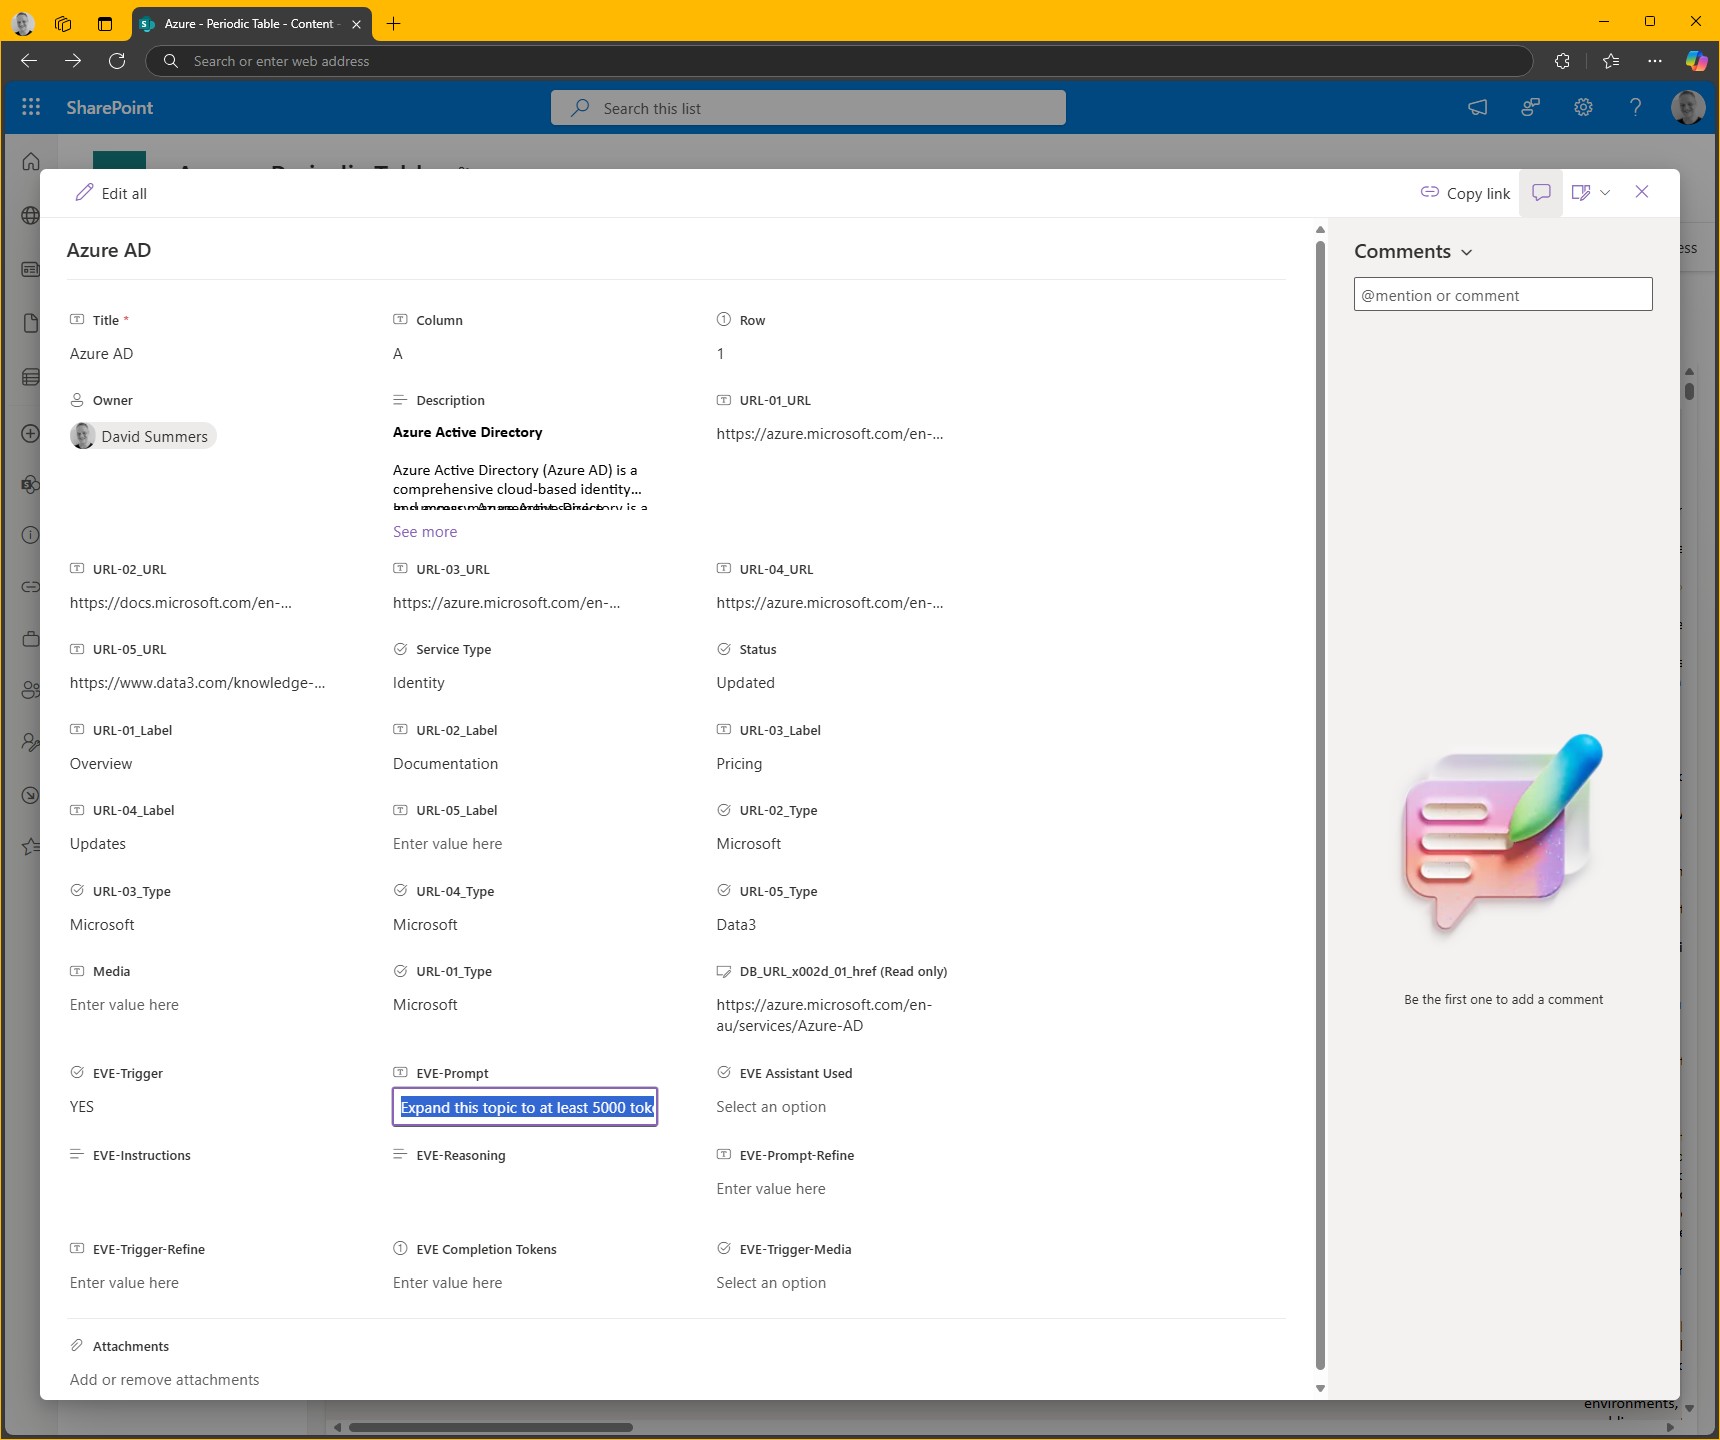Collapse the Comments section chevron
This screenshot has width=1720, height=1440.
click(1466, 252)
